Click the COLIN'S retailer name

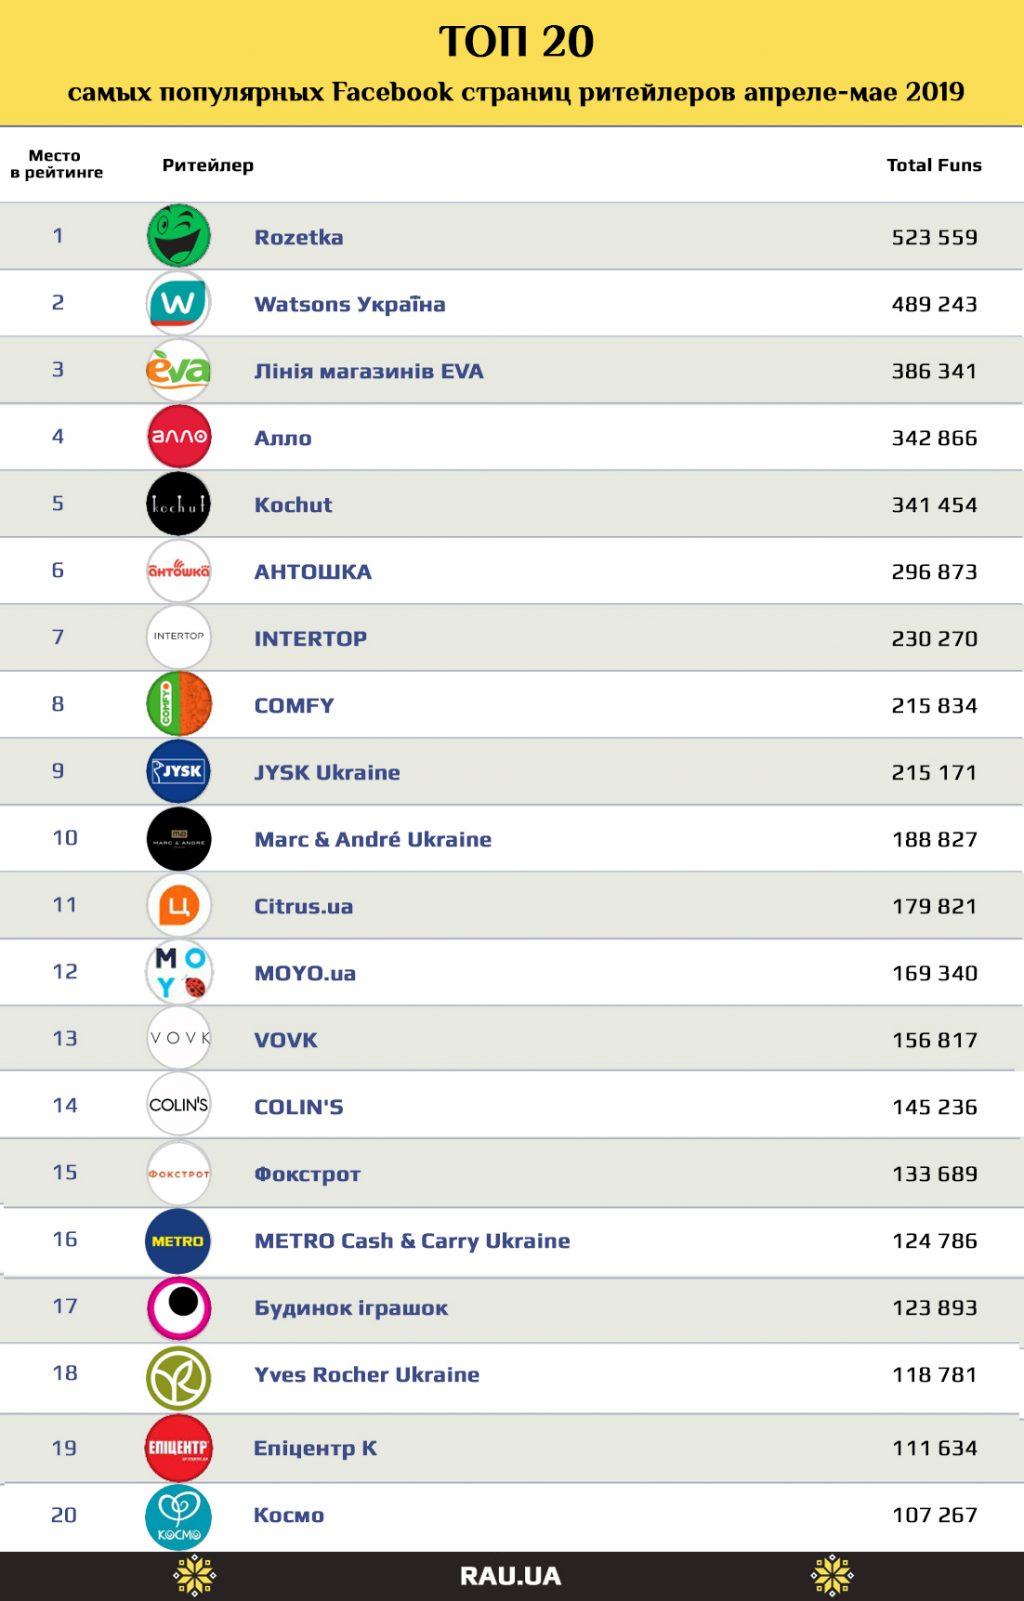coord(298,1107)
